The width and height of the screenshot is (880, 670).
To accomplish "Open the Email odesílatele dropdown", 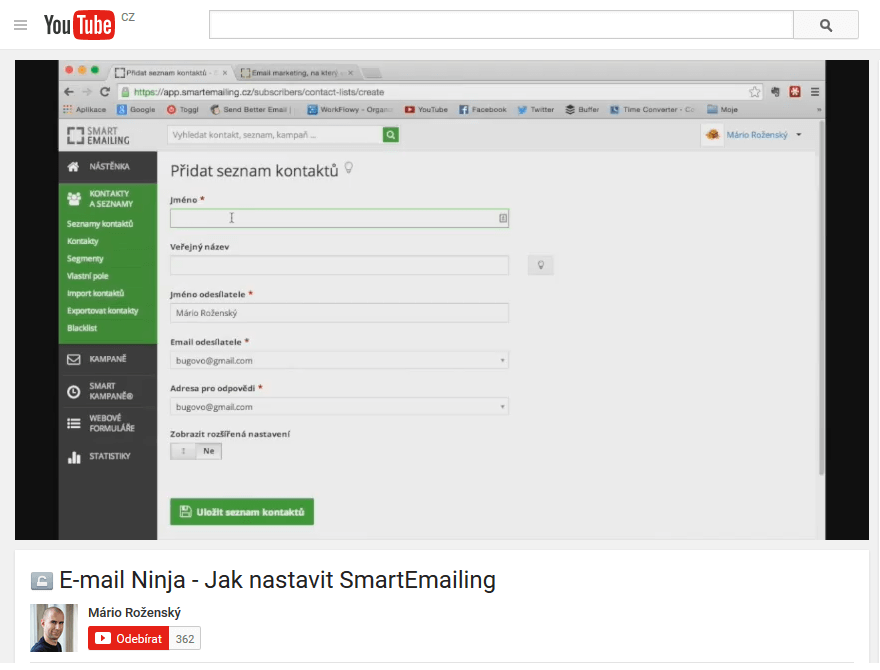I will 339,360.
